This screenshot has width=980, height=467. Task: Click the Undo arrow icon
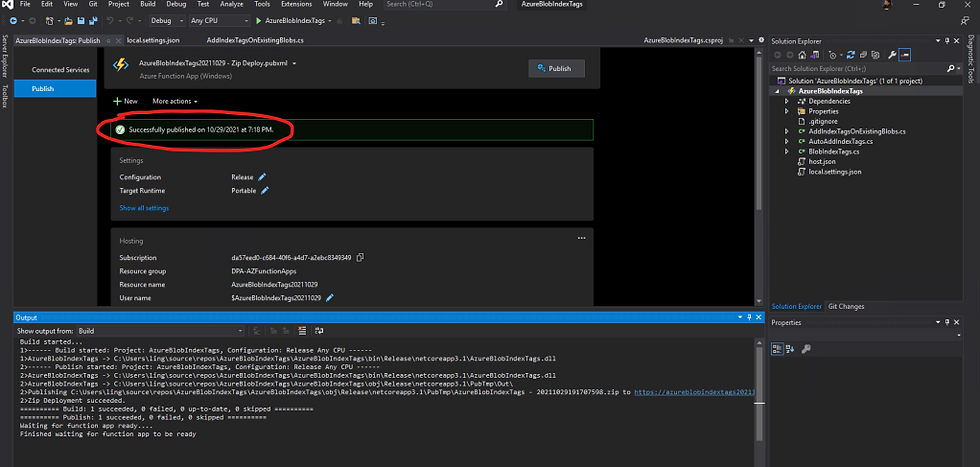110,21
